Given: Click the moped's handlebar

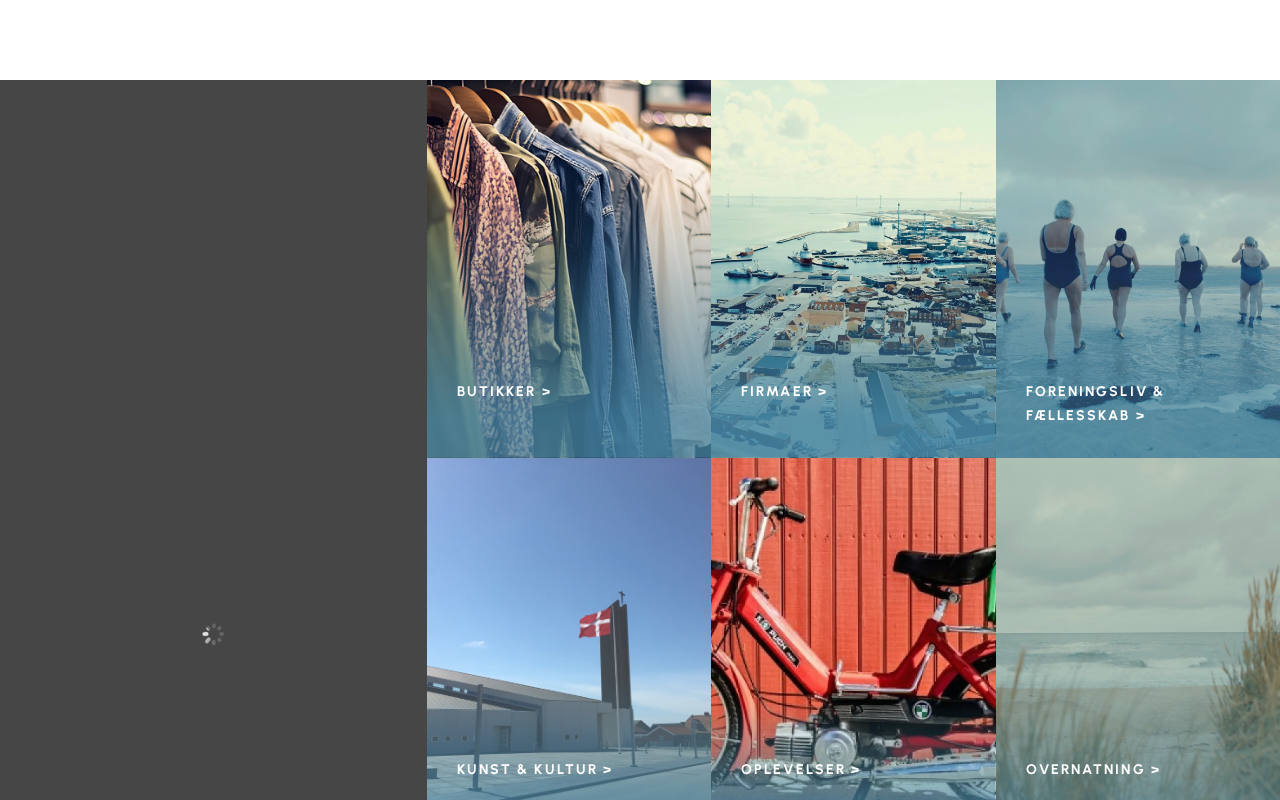Looking at the screenshot, I should (765, 496).
